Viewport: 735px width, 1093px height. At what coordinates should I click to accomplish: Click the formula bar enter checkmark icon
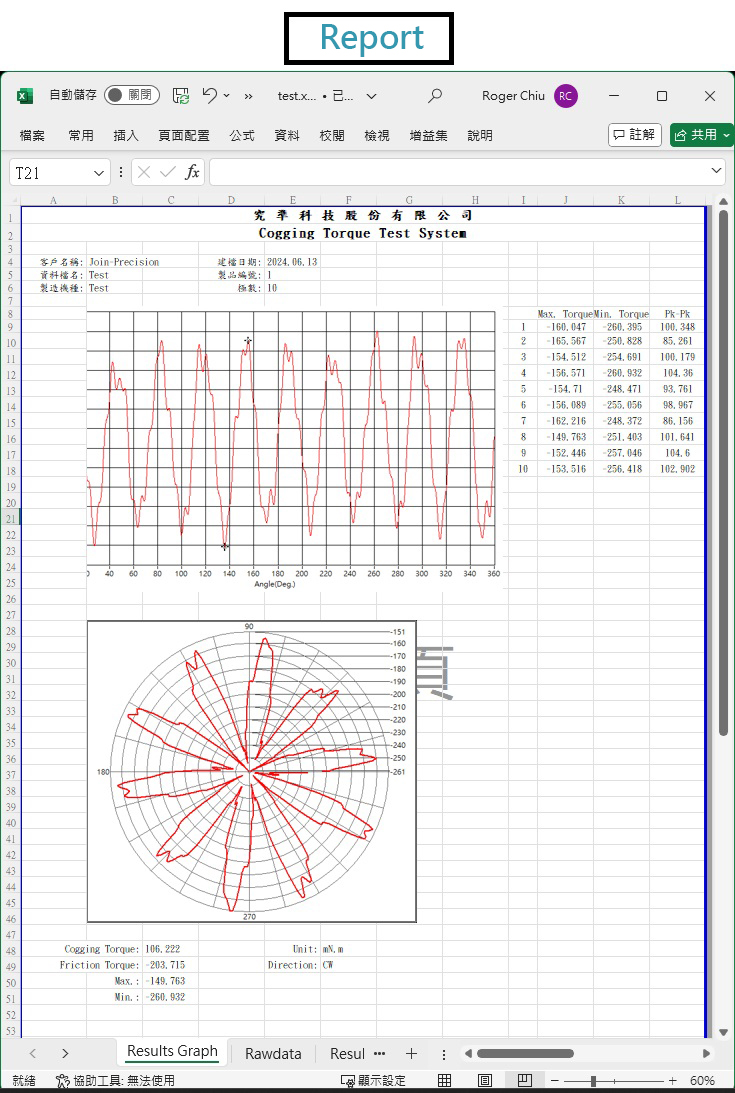coord(167,172)
